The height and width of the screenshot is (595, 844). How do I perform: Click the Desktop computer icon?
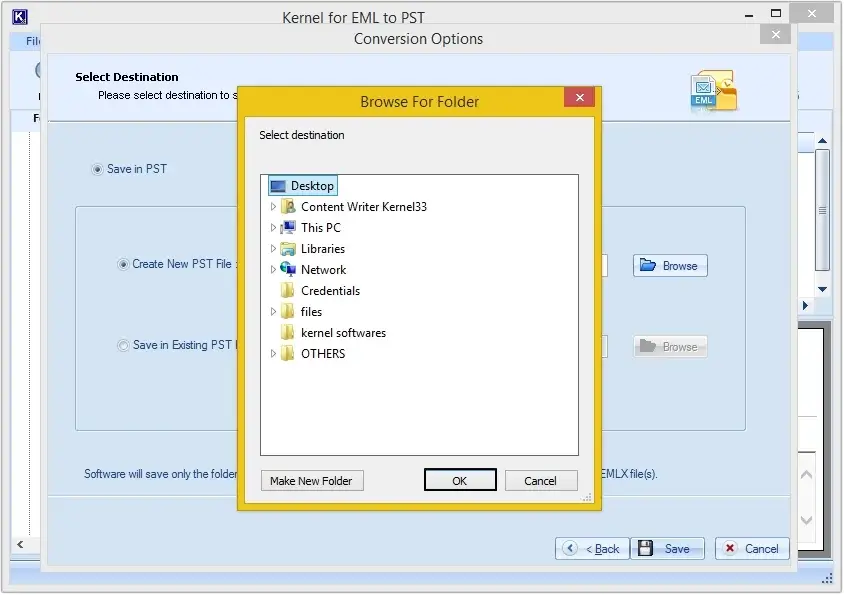[x=278, y=186]
